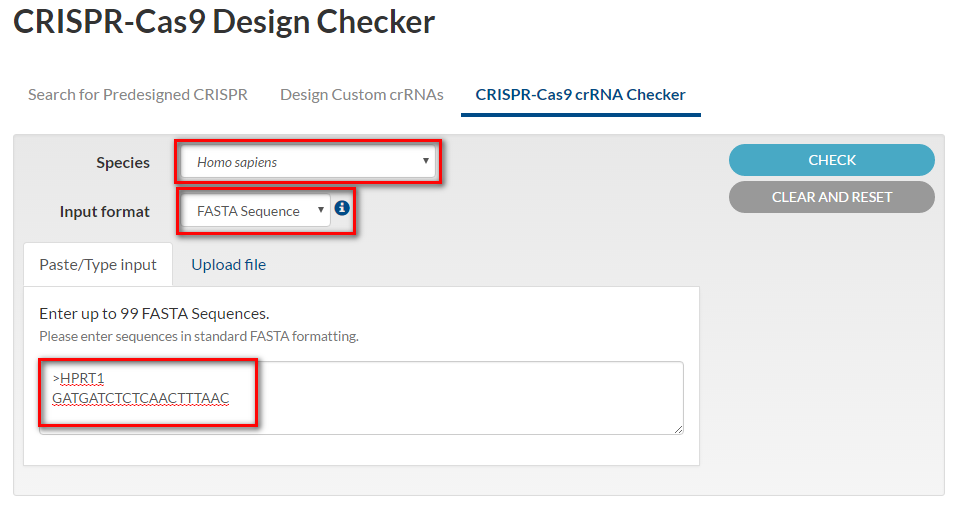
Task: Click the textarea resize handle corner
Action: [678, 429]
